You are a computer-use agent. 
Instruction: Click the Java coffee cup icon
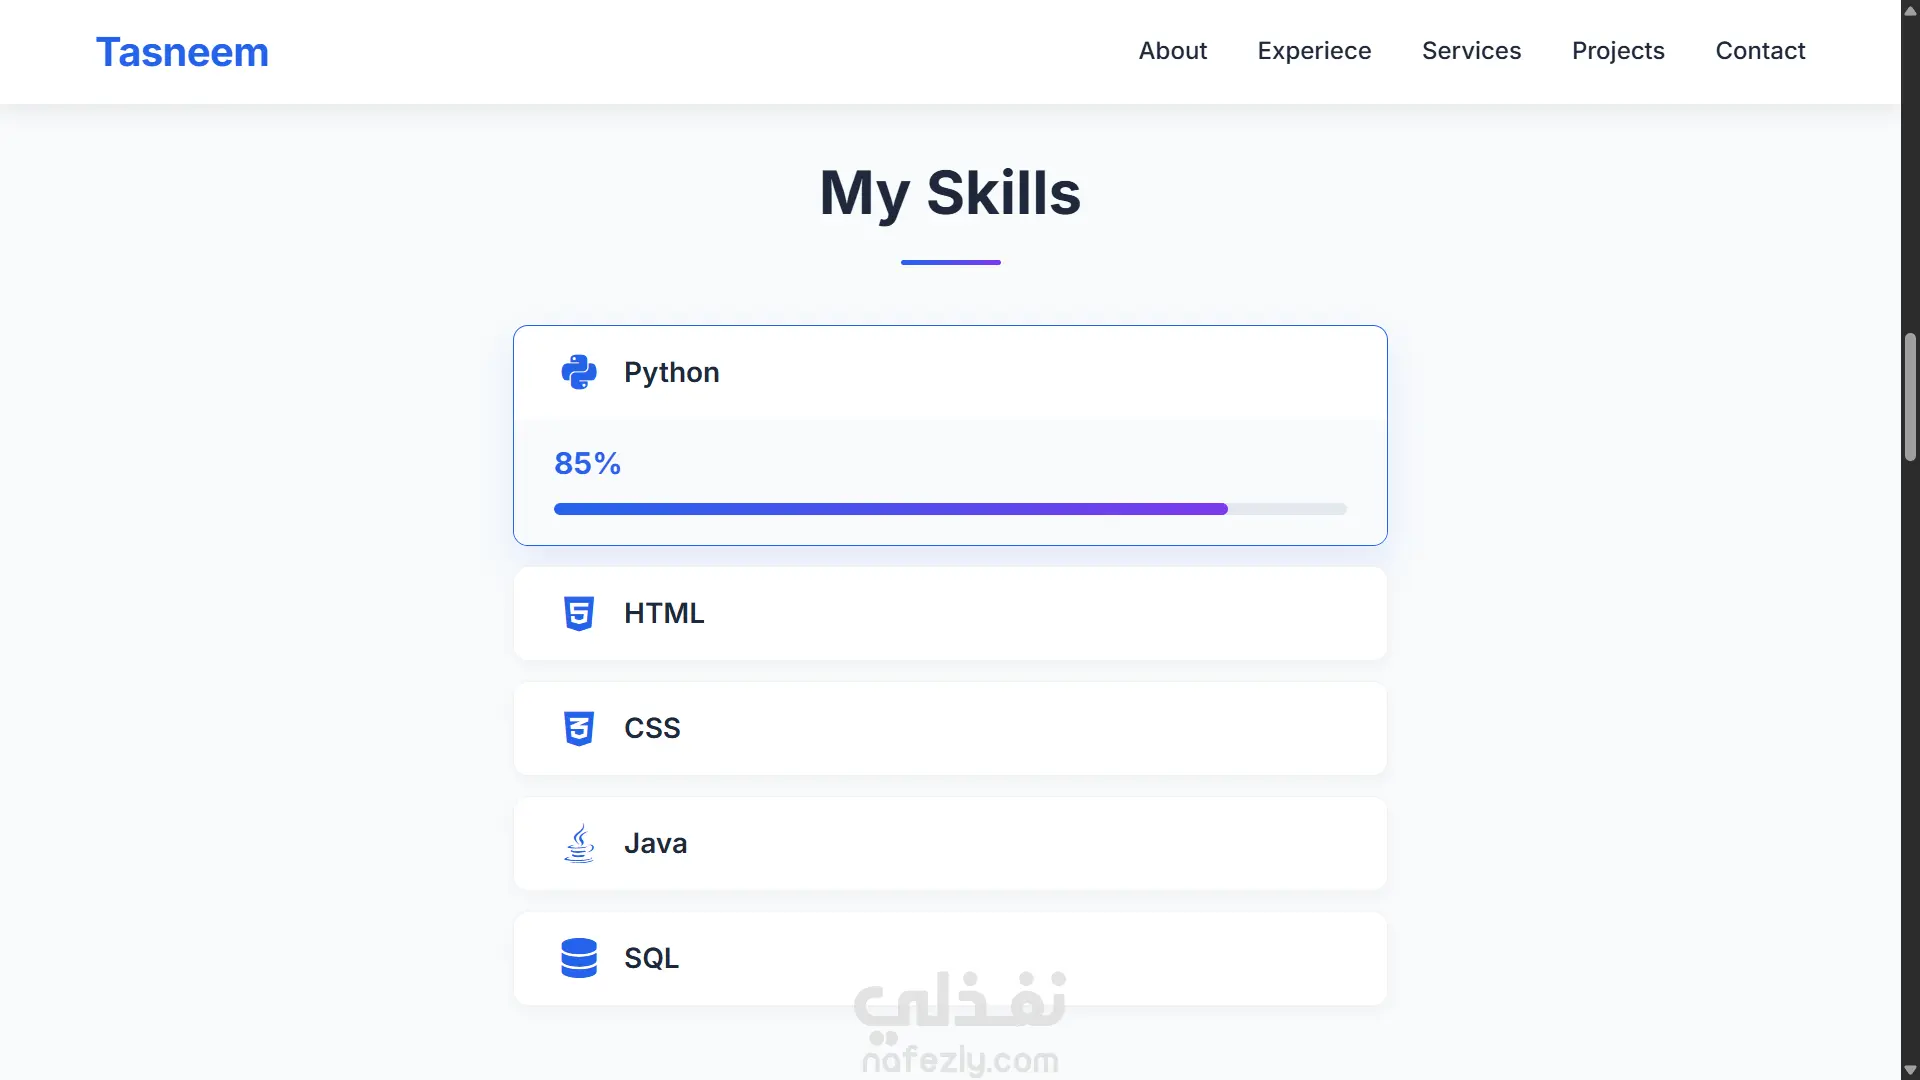point(579,843)
